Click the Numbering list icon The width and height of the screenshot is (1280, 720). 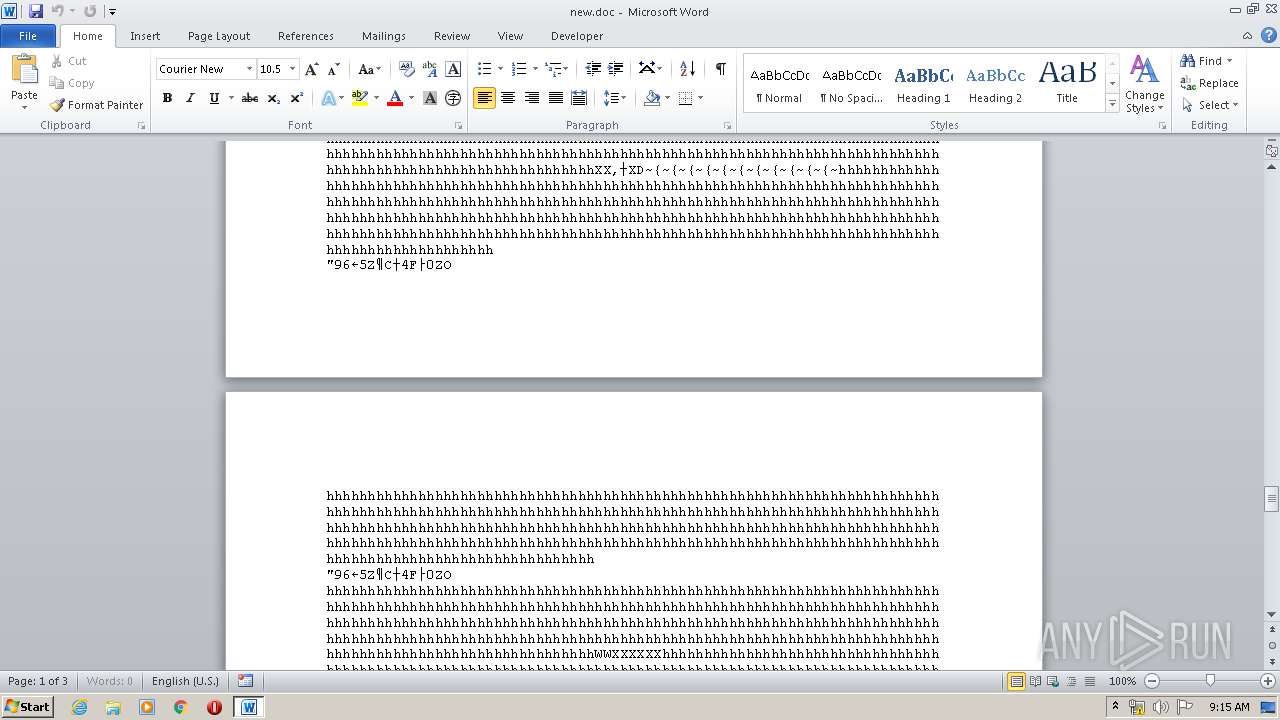click(518, 69)
